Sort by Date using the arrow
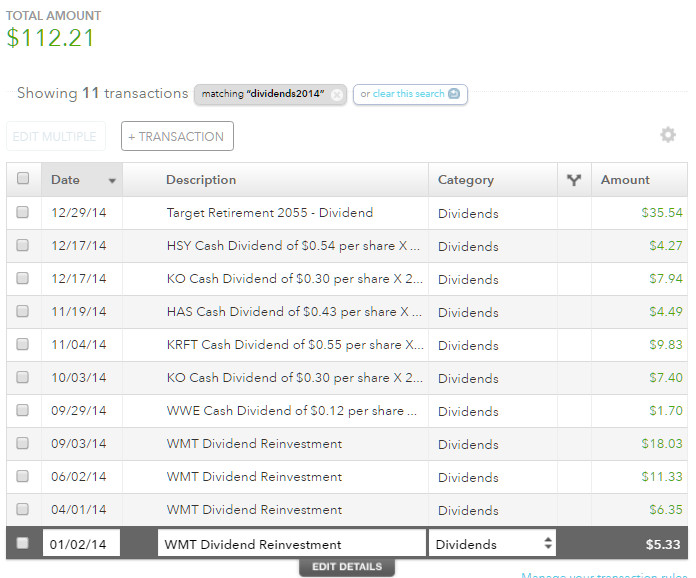This screenshot has height=578, width=696. 112,181
